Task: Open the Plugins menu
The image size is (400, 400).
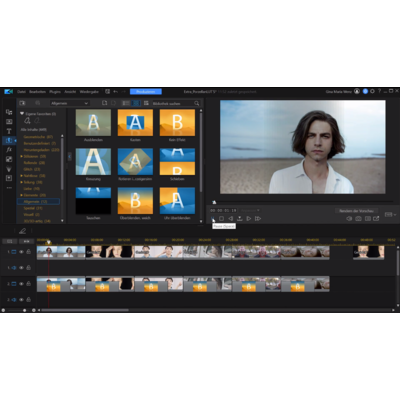Action: [x=55, y=91]
